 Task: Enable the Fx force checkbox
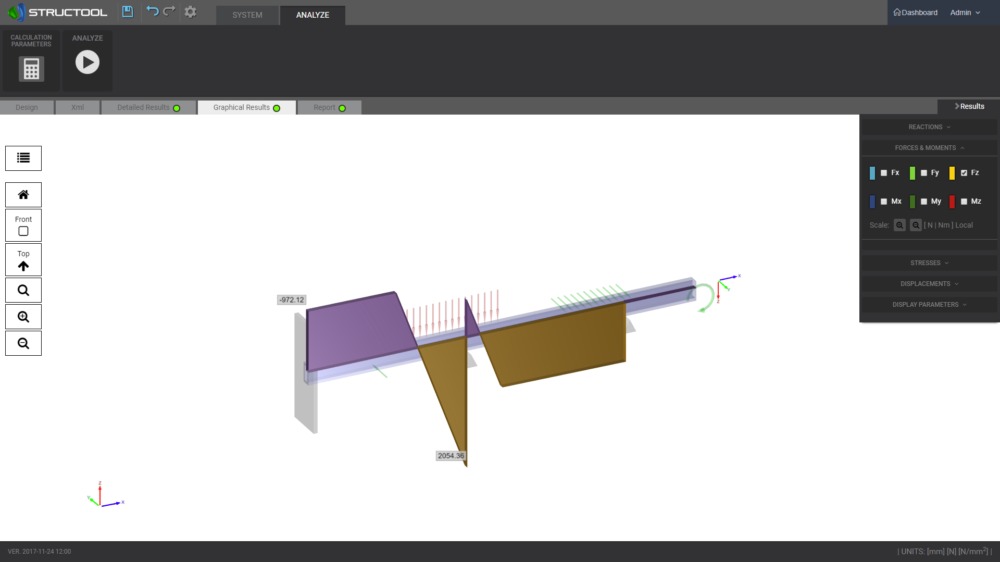click(884, 173)
